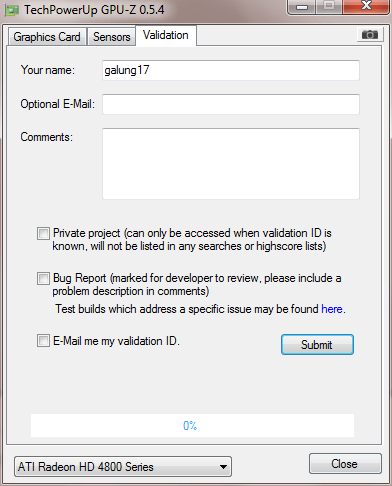
Task: Click inside the Comments text area
Action: 231,164
